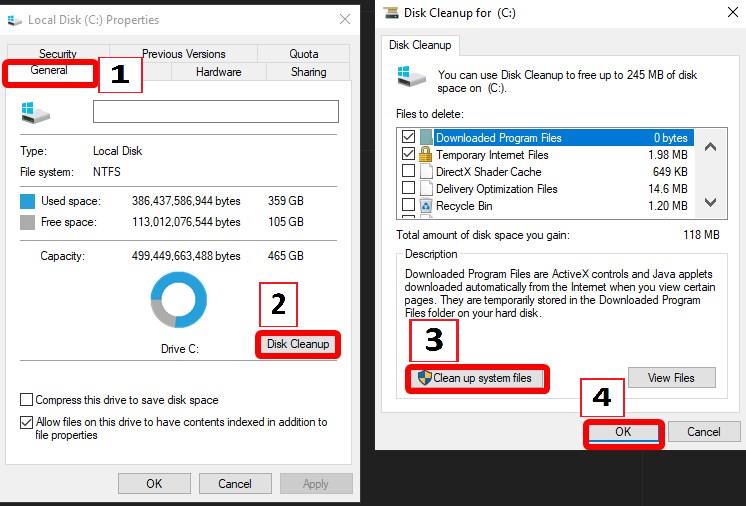Click the NTFS file system value
This screenshot has width=746, height=506.
107,172
